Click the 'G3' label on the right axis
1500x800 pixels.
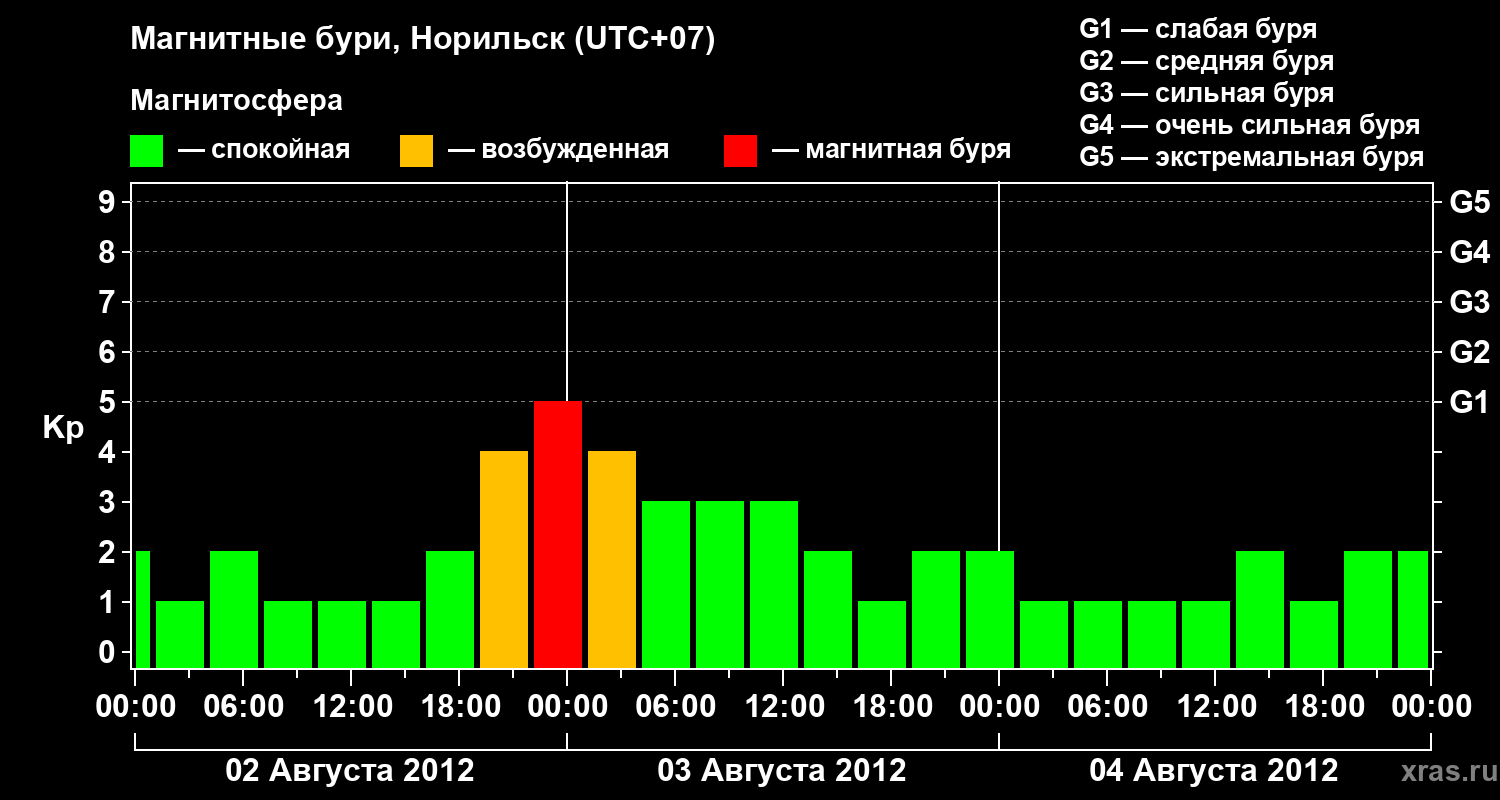pos(1469,302)
